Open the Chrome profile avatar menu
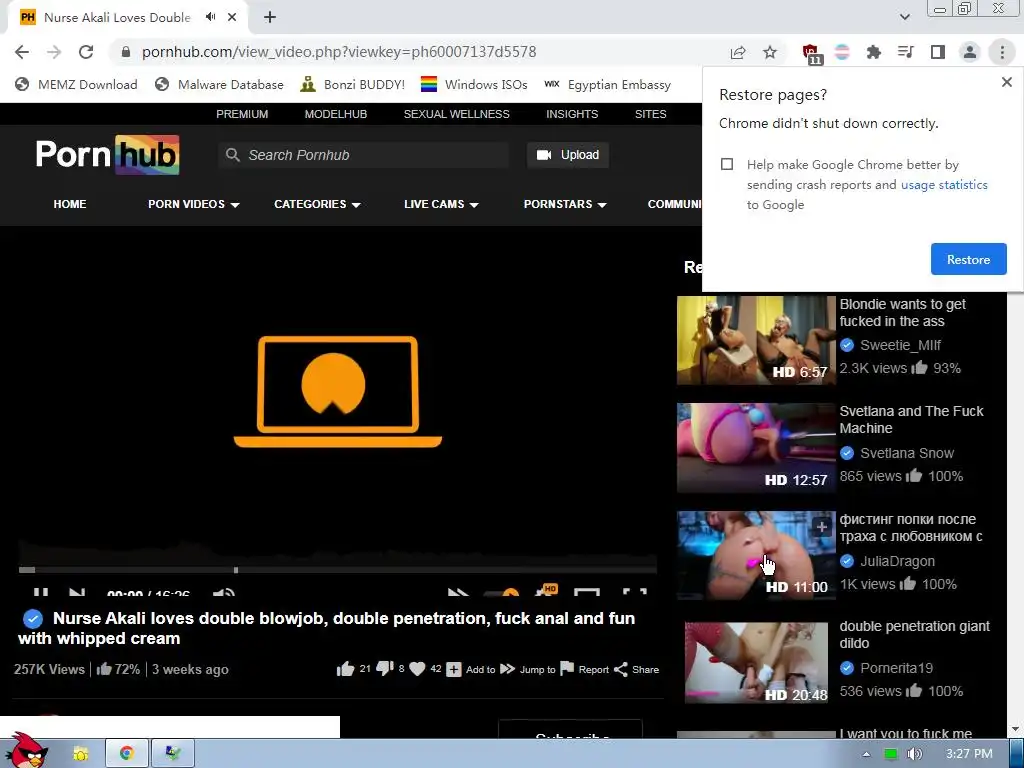Image resolution: width=1024 pixels, height=768 pixels. point(970,52)
